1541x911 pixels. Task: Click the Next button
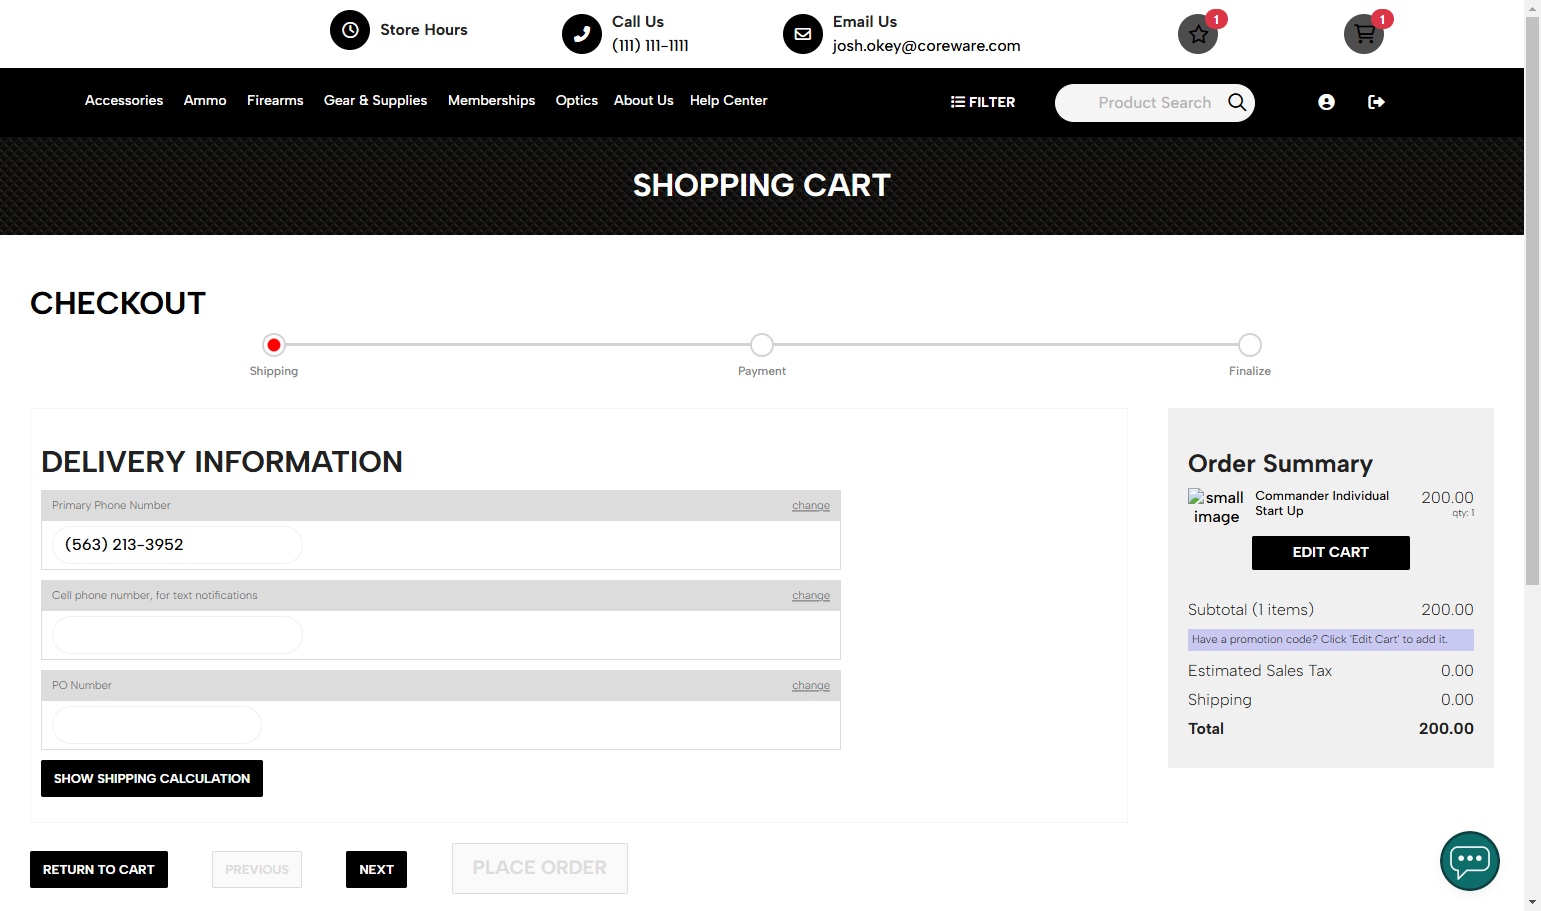376,870
